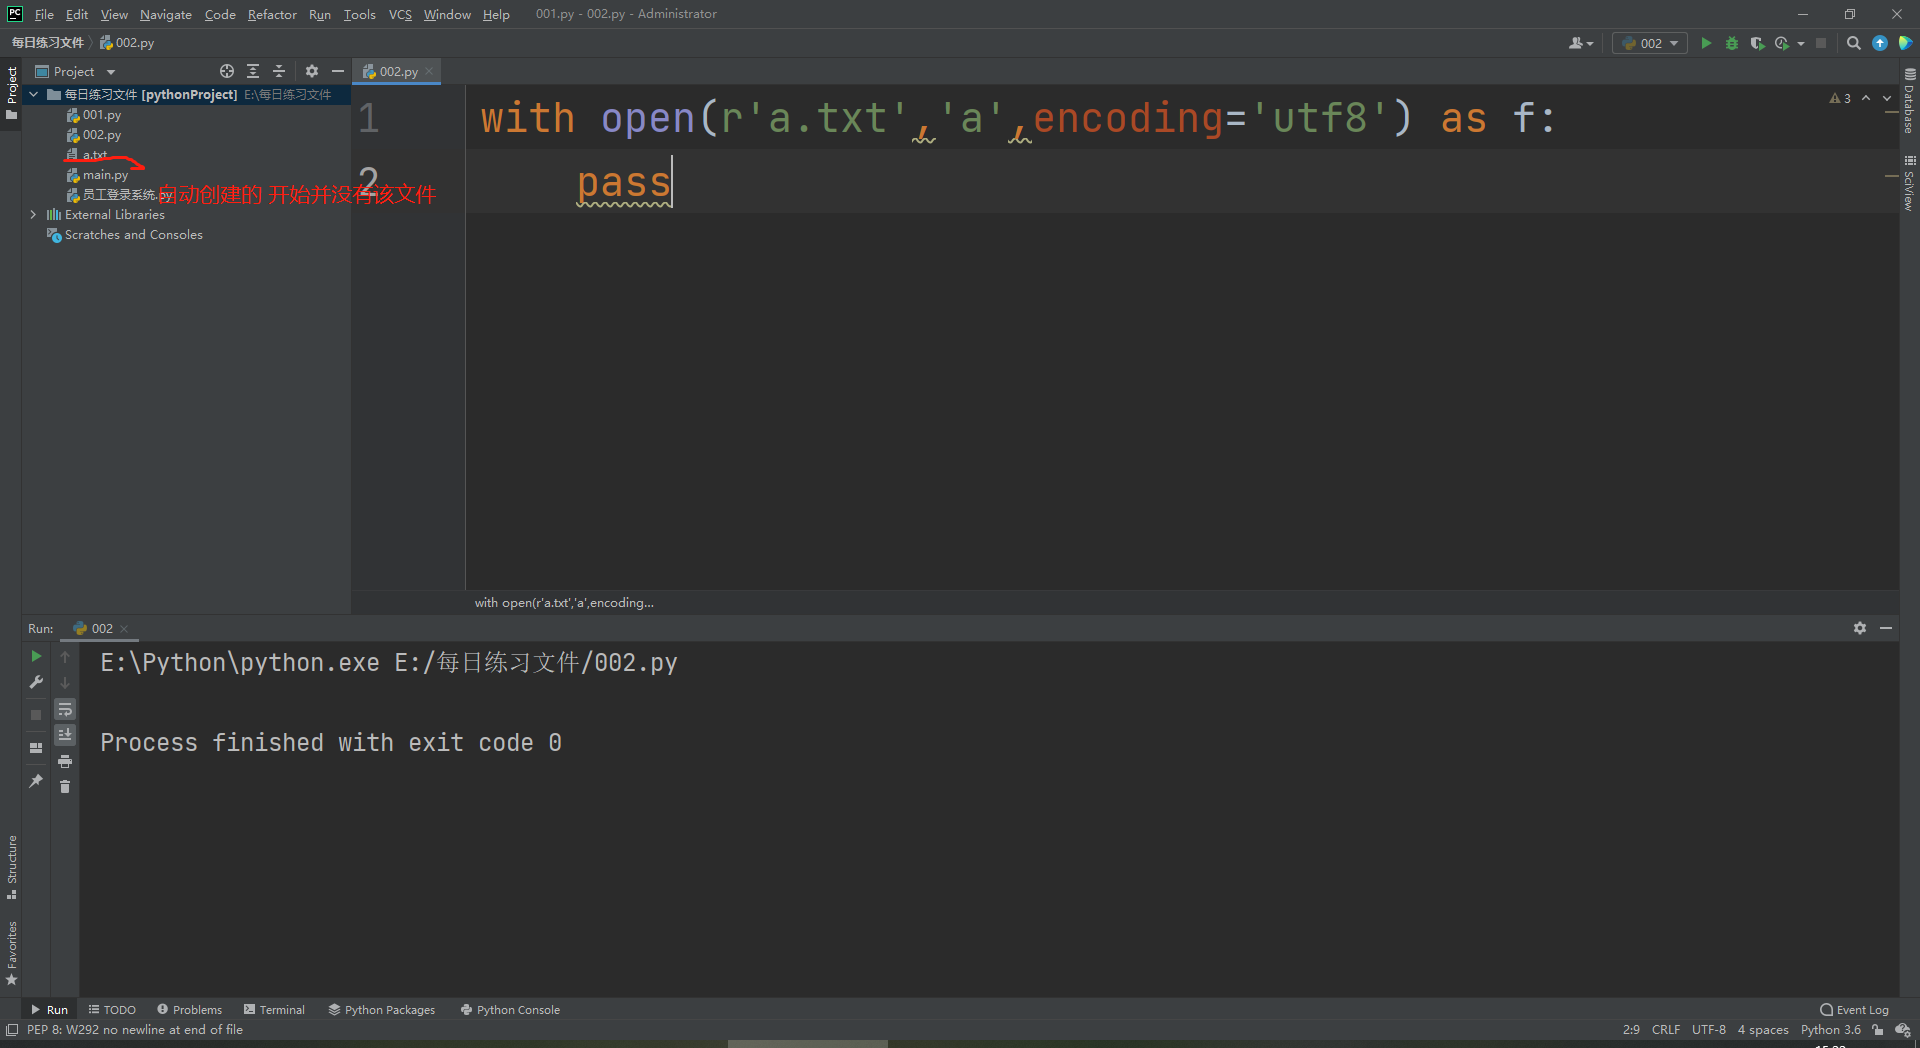The height and width of the screenshot is (1048, 1920).
Task: Open the warnings count indicator in the editor
Action: (1840, 98)
